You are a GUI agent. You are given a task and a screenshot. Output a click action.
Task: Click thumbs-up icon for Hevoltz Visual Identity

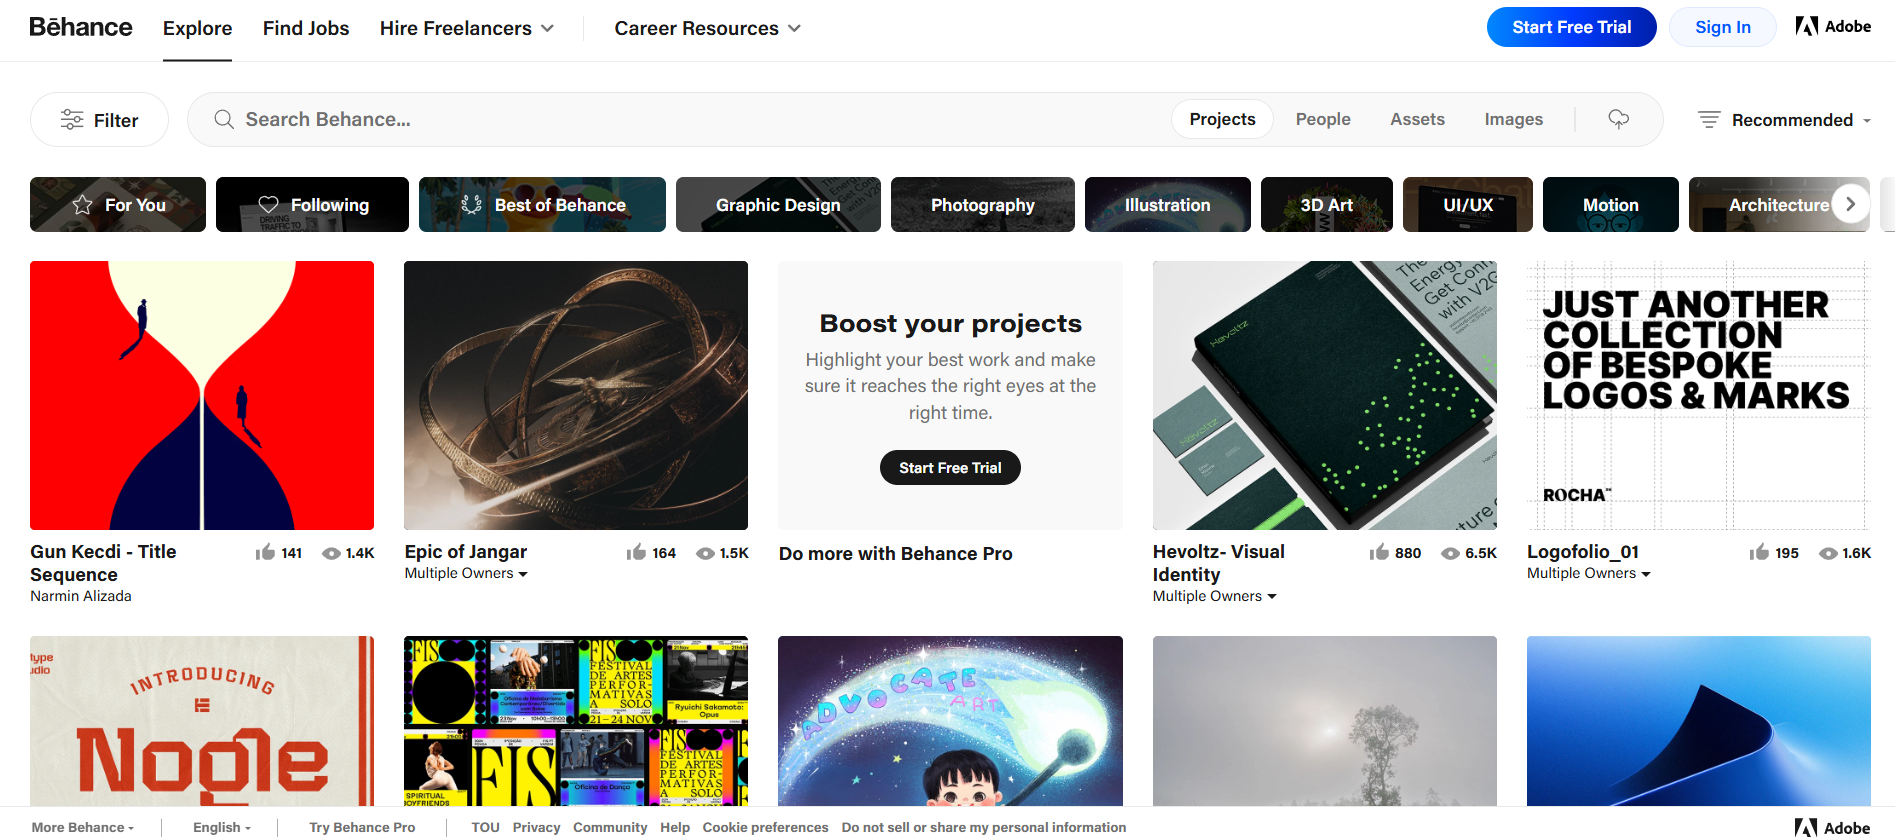pos(1379,553)
